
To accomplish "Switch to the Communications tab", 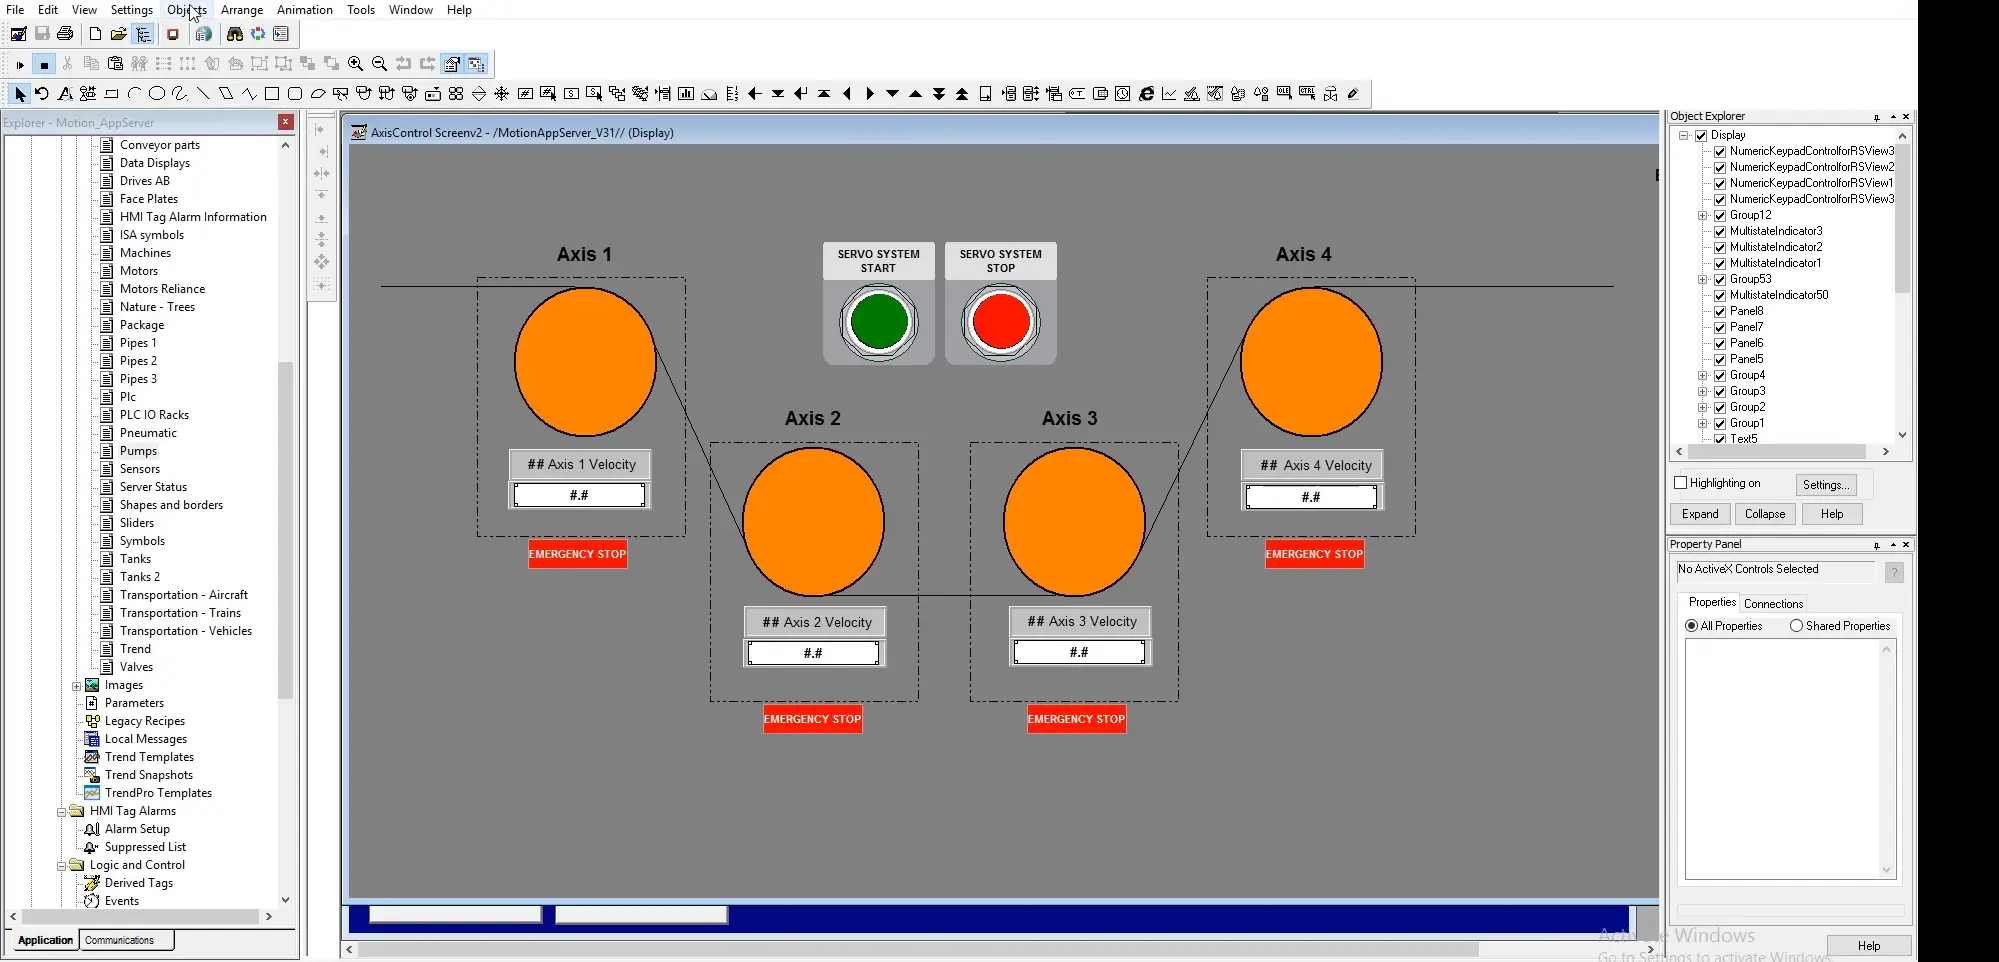I will (120, 940).
